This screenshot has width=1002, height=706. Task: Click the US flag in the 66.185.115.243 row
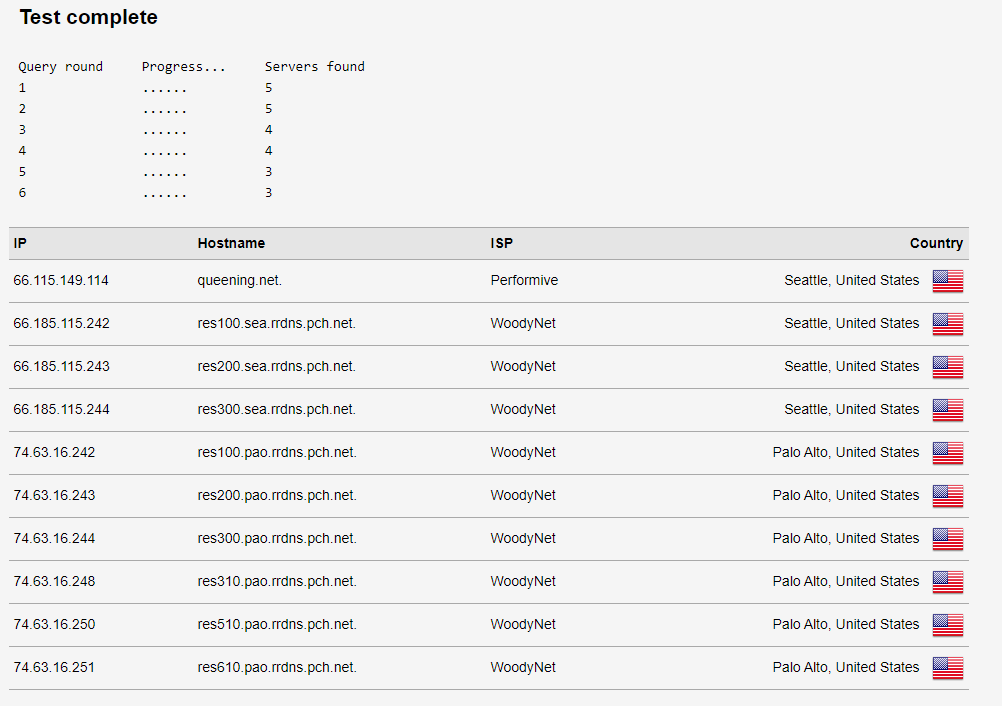click(948, 367)
